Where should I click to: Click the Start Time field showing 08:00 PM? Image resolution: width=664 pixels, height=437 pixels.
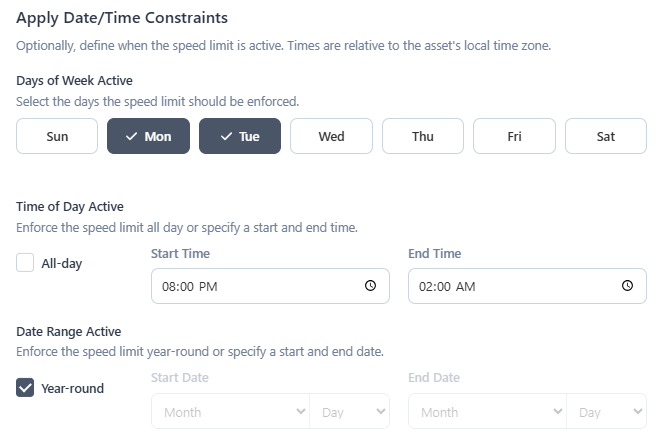pos(270,286)
